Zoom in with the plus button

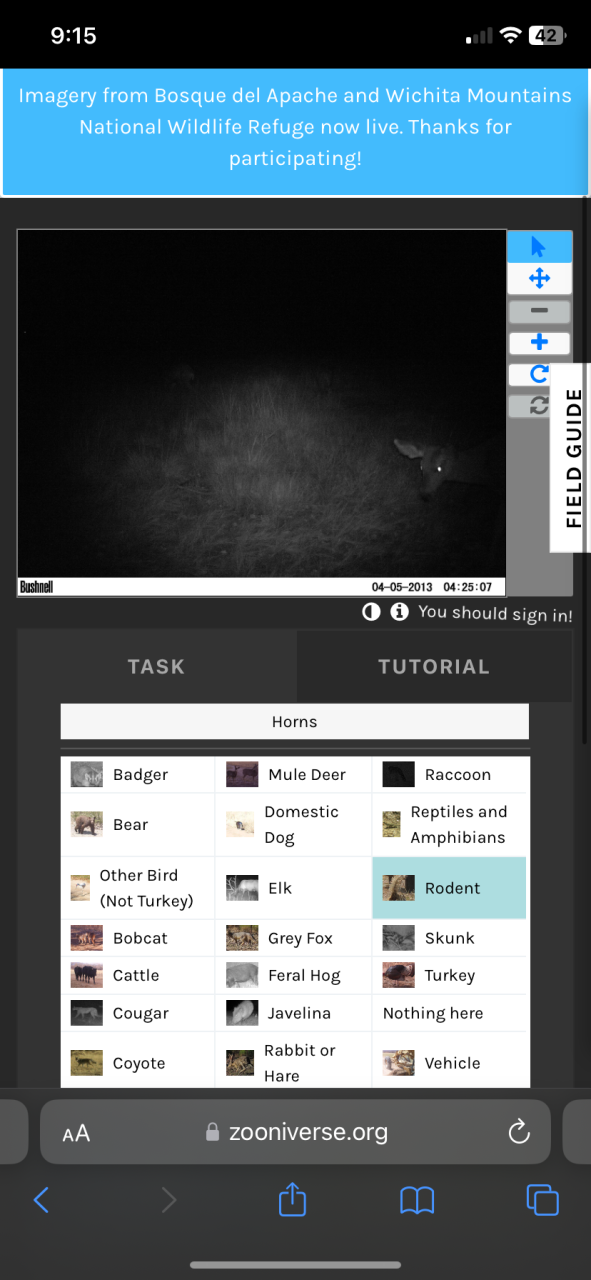tap(539, 343)
